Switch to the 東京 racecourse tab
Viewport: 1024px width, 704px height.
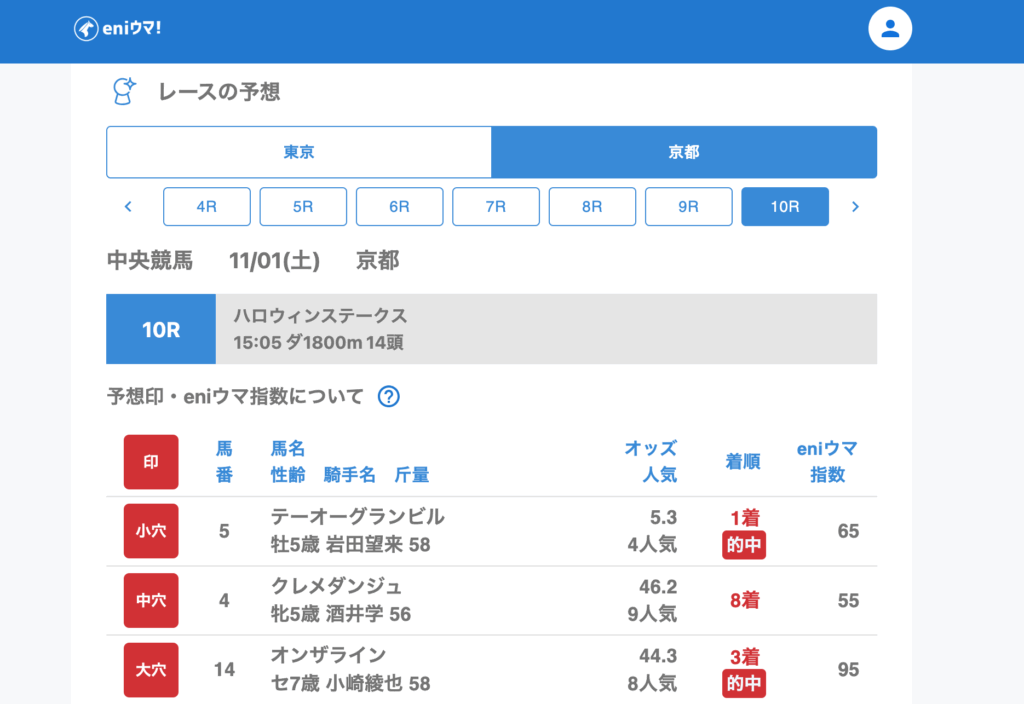[299, 152]
